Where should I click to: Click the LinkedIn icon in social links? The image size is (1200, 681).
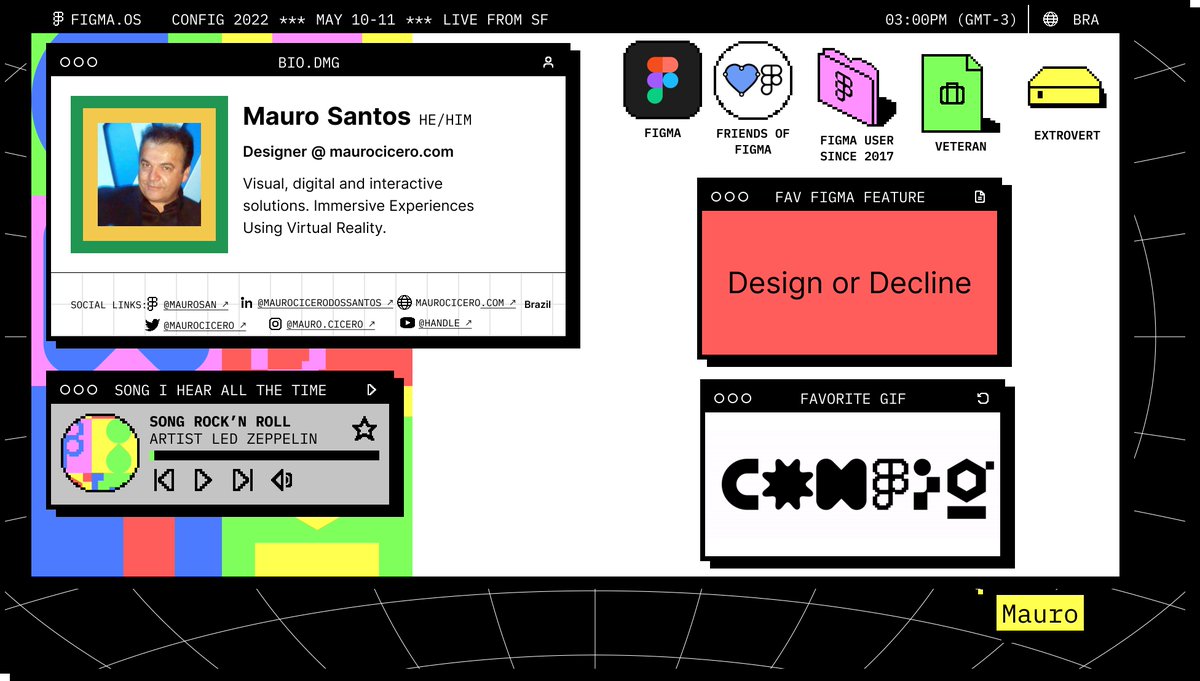coord(247,302)
